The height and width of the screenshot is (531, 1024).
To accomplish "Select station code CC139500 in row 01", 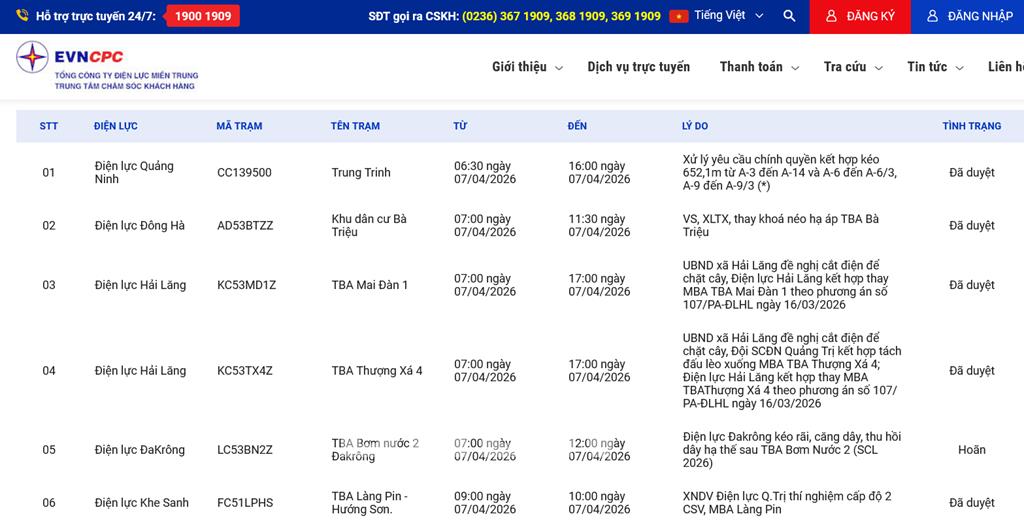I will pyautogui.click(x=244, y=173).
